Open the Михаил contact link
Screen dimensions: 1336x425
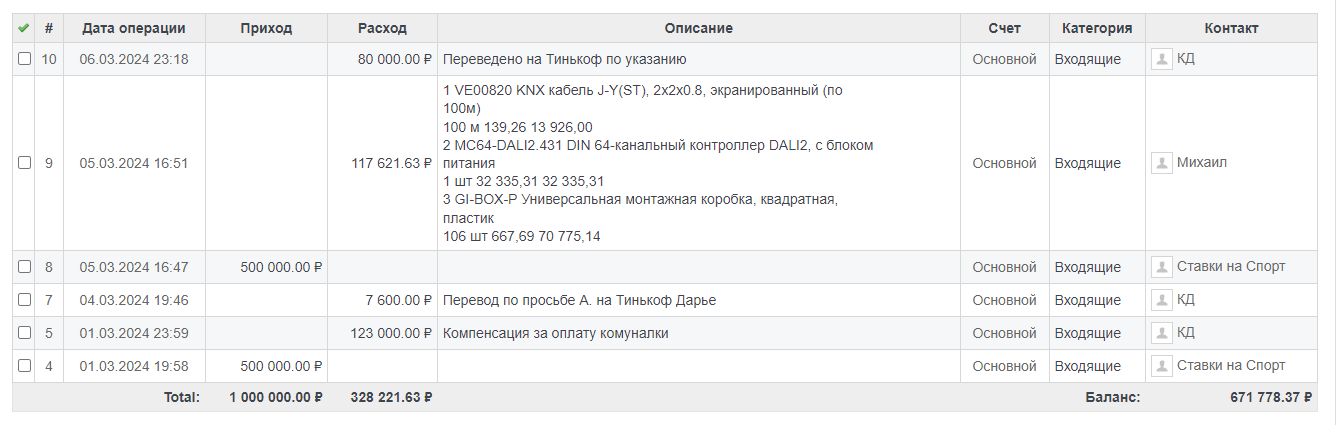(x=1201, y=163)
